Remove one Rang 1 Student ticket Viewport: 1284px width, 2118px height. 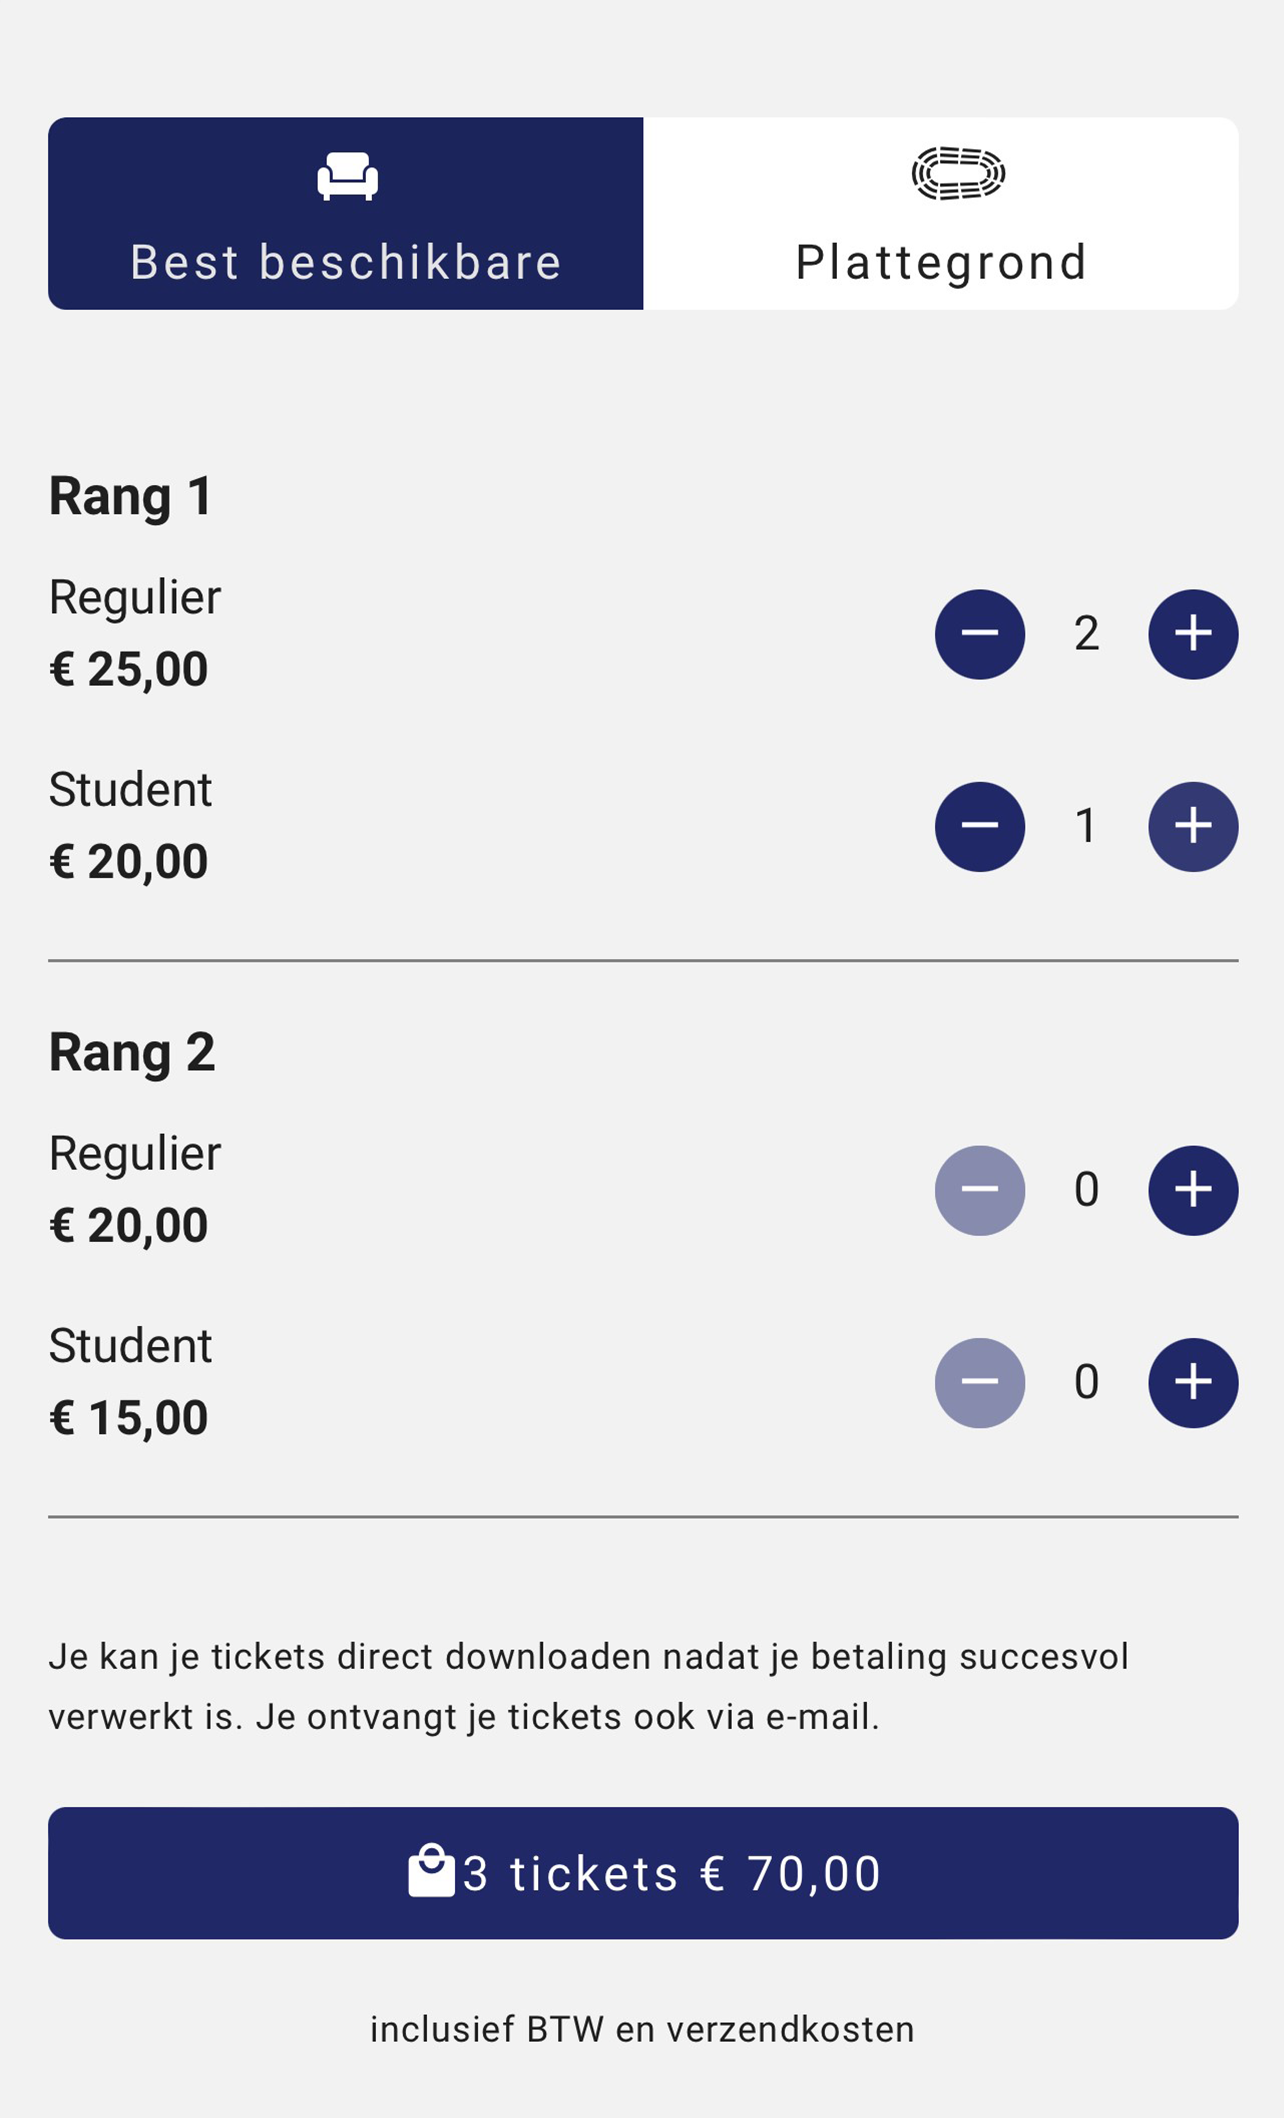coord(979,826)
